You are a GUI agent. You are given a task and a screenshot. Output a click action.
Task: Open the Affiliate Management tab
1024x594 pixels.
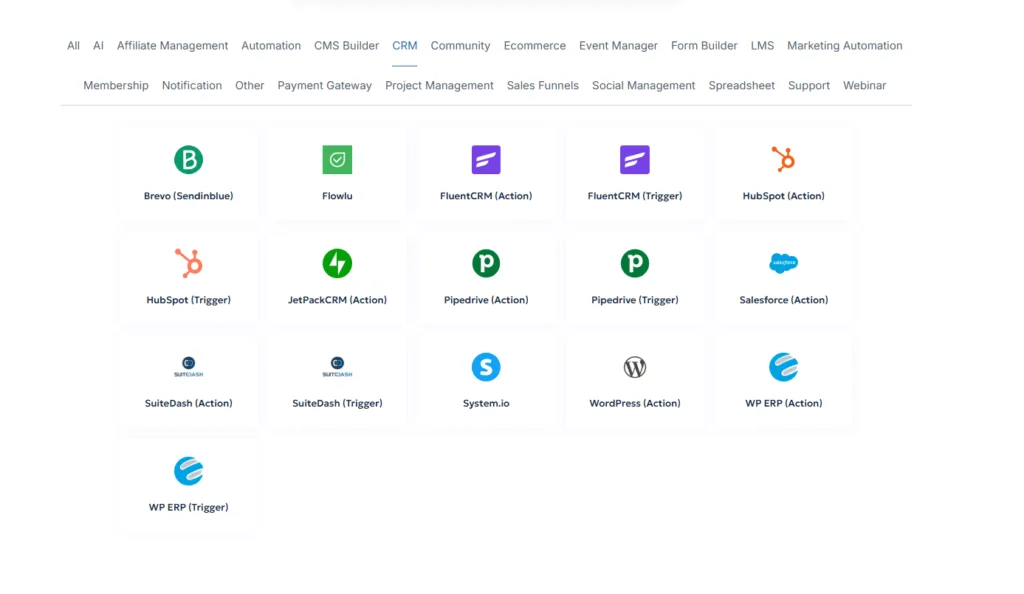pos(172,46)
